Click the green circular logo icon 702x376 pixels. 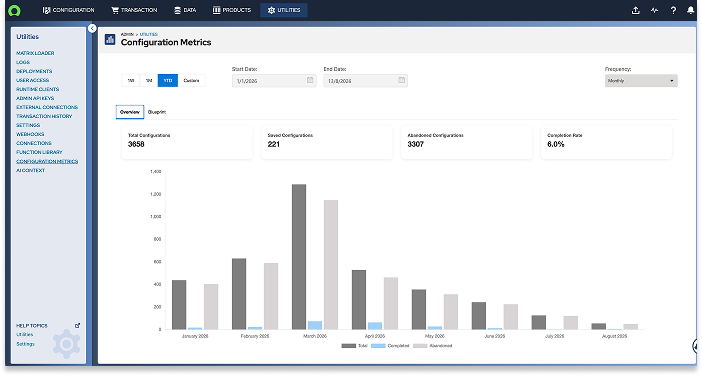[x=14, y=10]
